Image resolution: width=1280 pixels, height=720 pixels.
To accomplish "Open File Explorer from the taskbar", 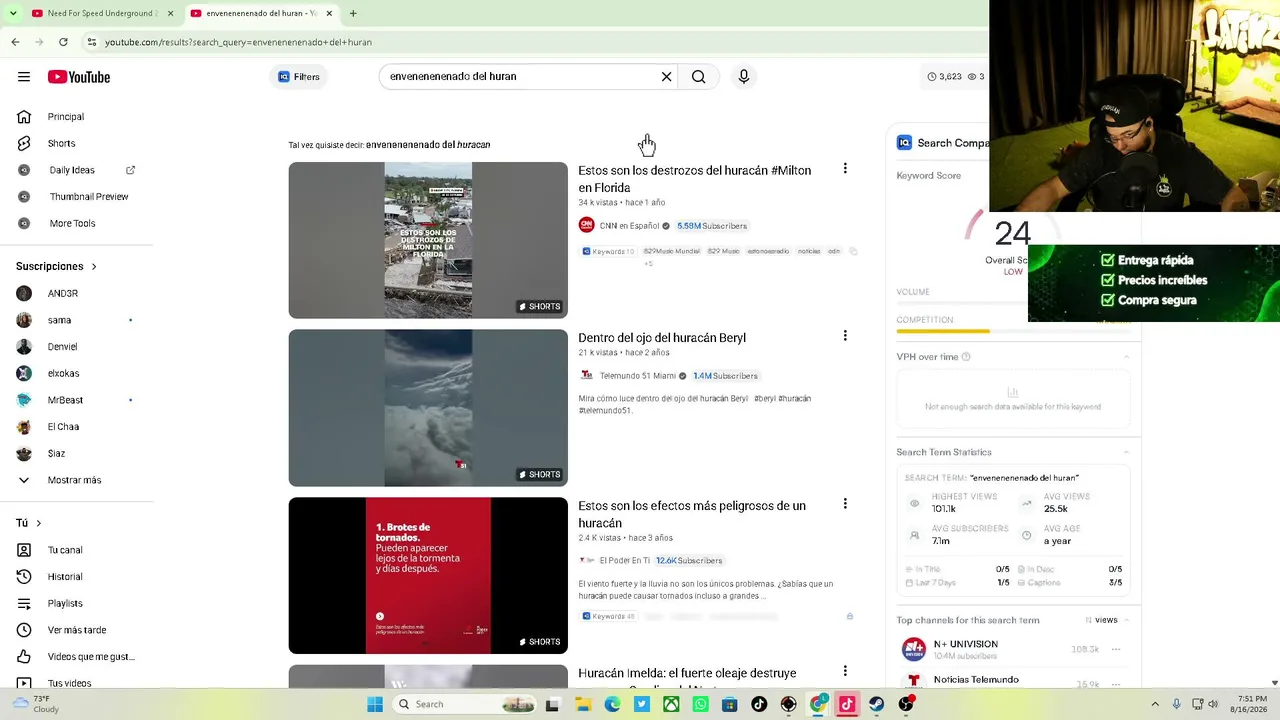I will [583, 704].
